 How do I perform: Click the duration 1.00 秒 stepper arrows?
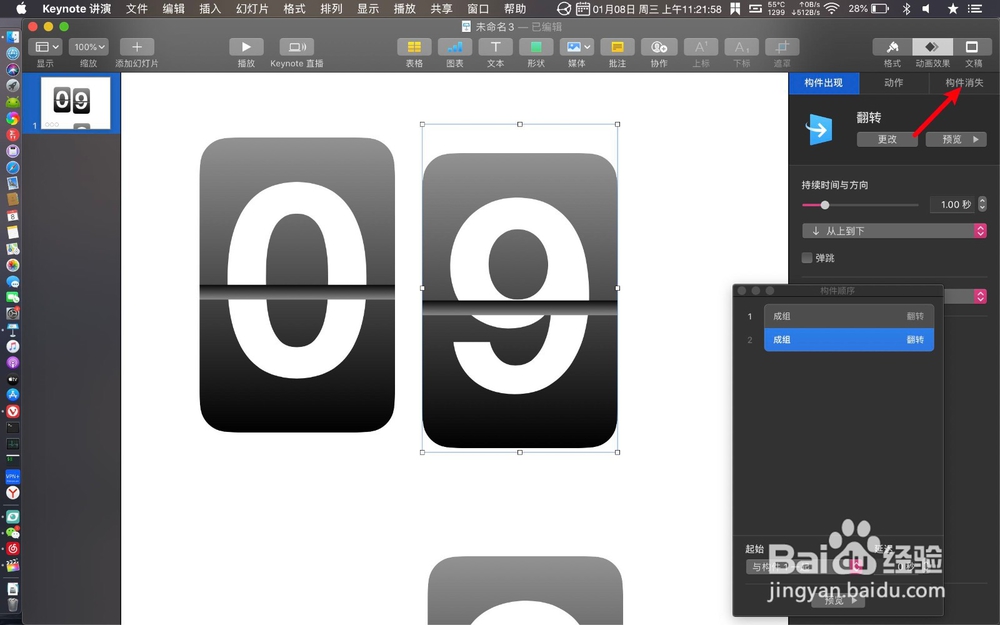tap(982, 204)
